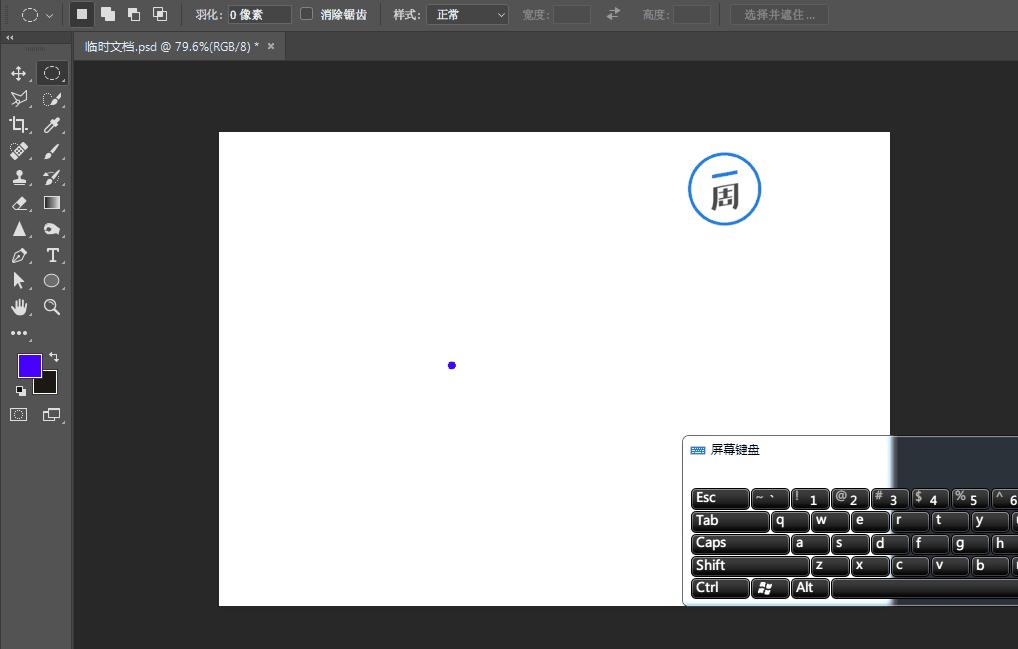Collapse the toolbar with double-arrow expander

(x=10, y=37)
